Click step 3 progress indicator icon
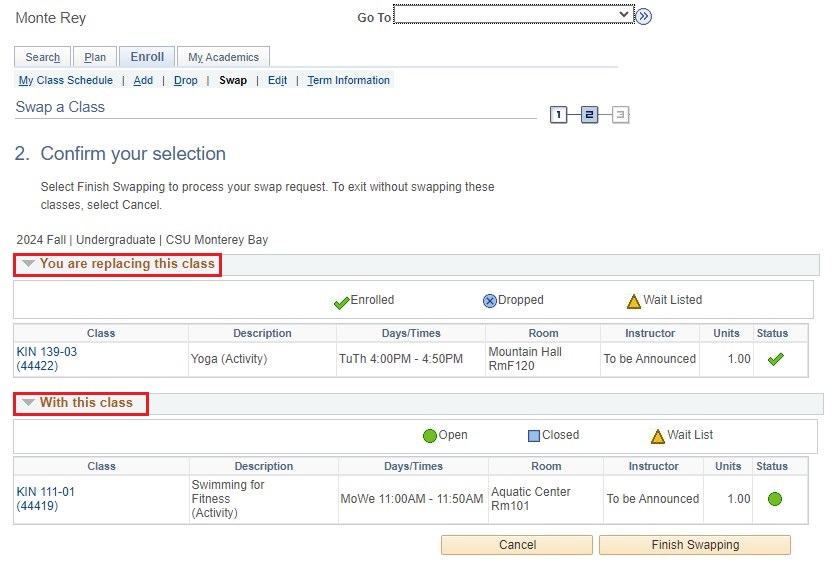Screen dimensions: 833x571 620,115
